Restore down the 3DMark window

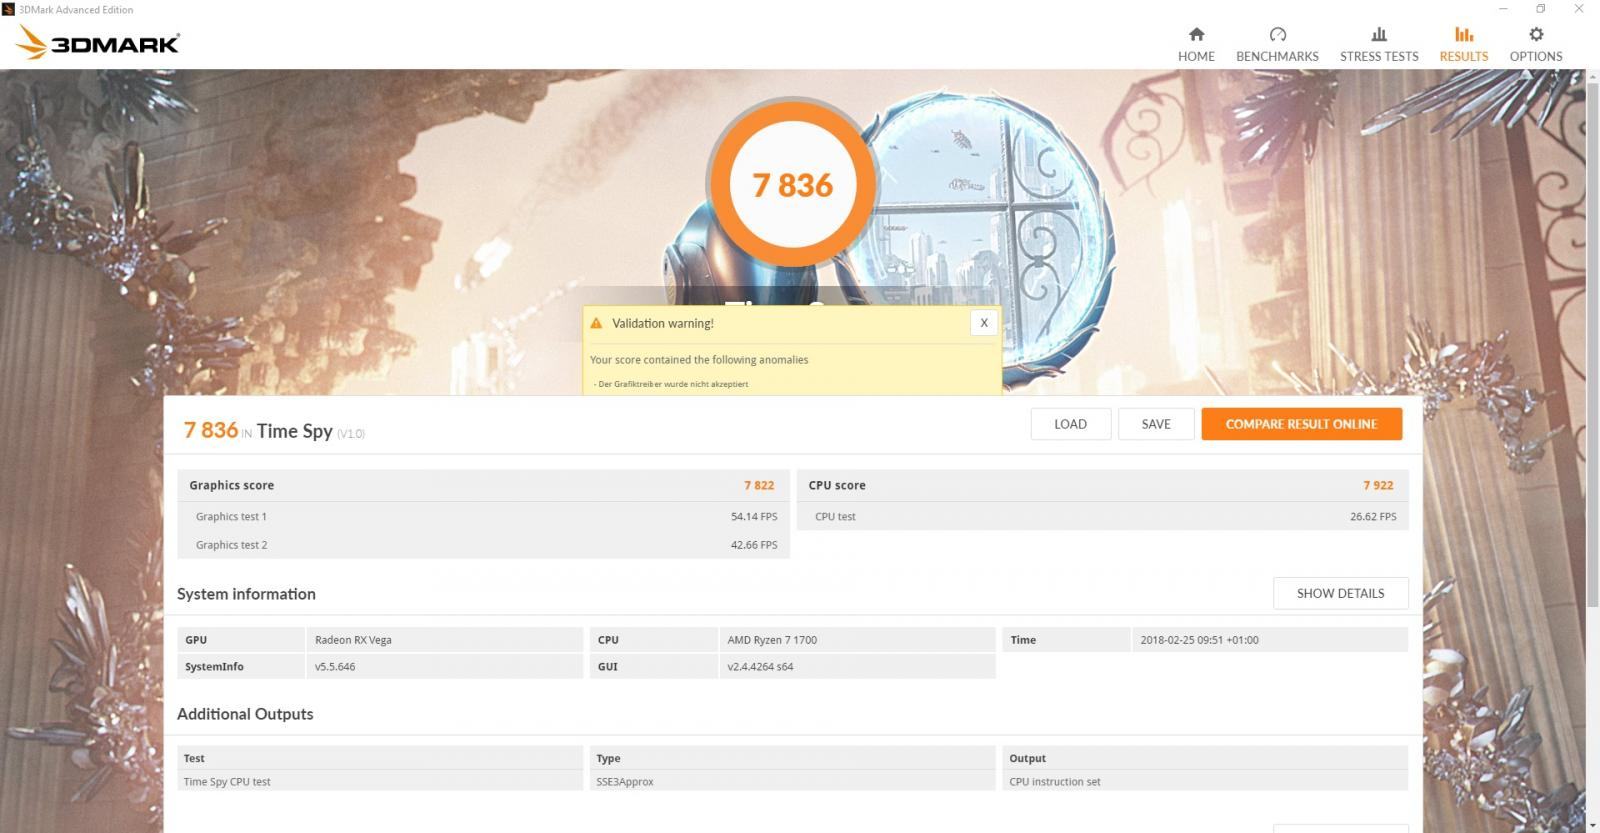[x=1541, y=9]
